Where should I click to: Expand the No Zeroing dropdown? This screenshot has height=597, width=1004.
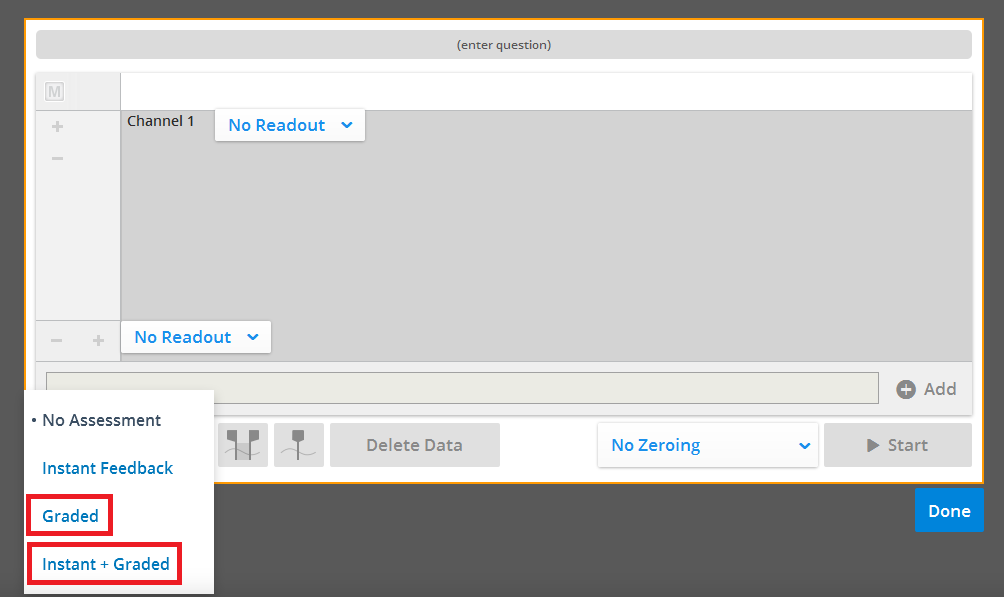(708, 445)
